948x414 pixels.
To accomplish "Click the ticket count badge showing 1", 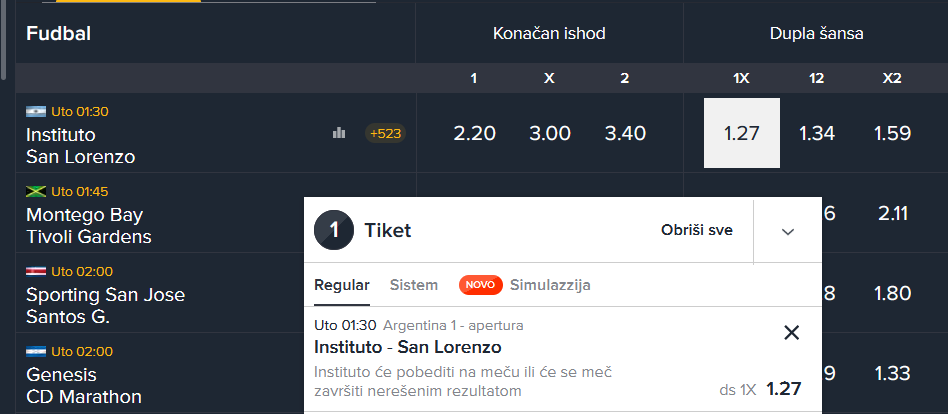I will [334, 230].
